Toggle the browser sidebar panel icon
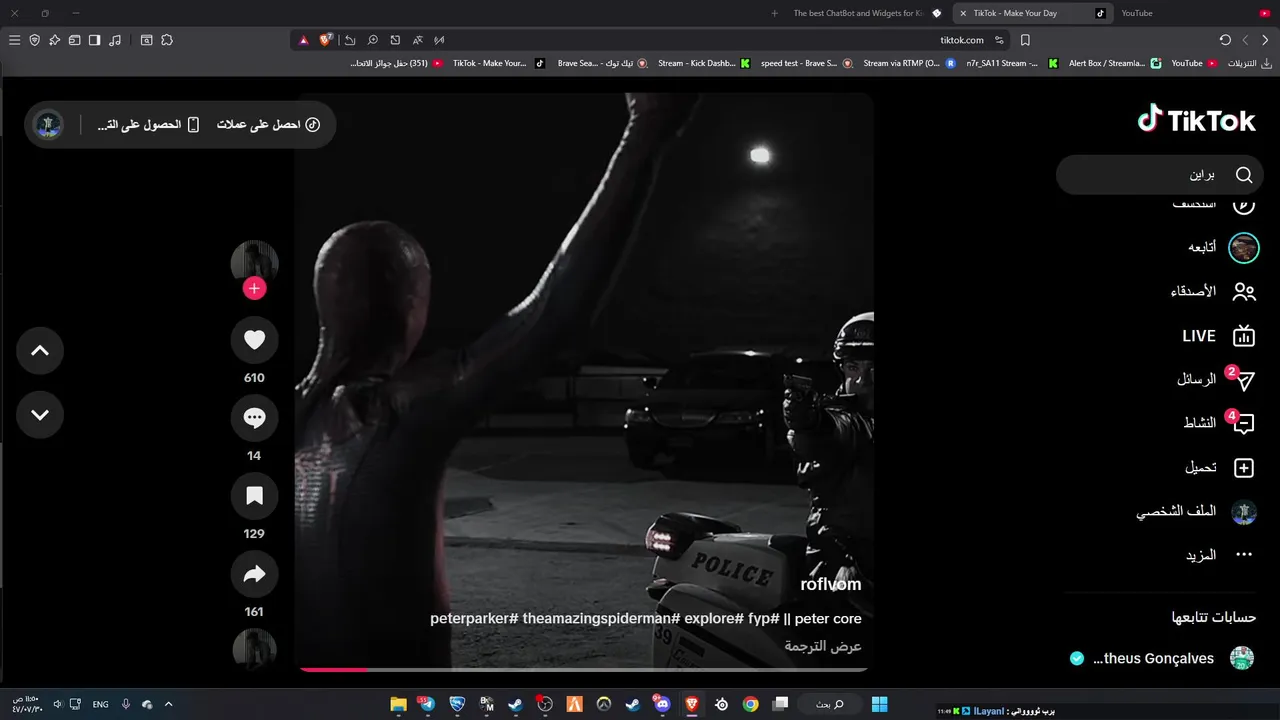Screen dimensions: 1280x720 [x=94, y=40]
